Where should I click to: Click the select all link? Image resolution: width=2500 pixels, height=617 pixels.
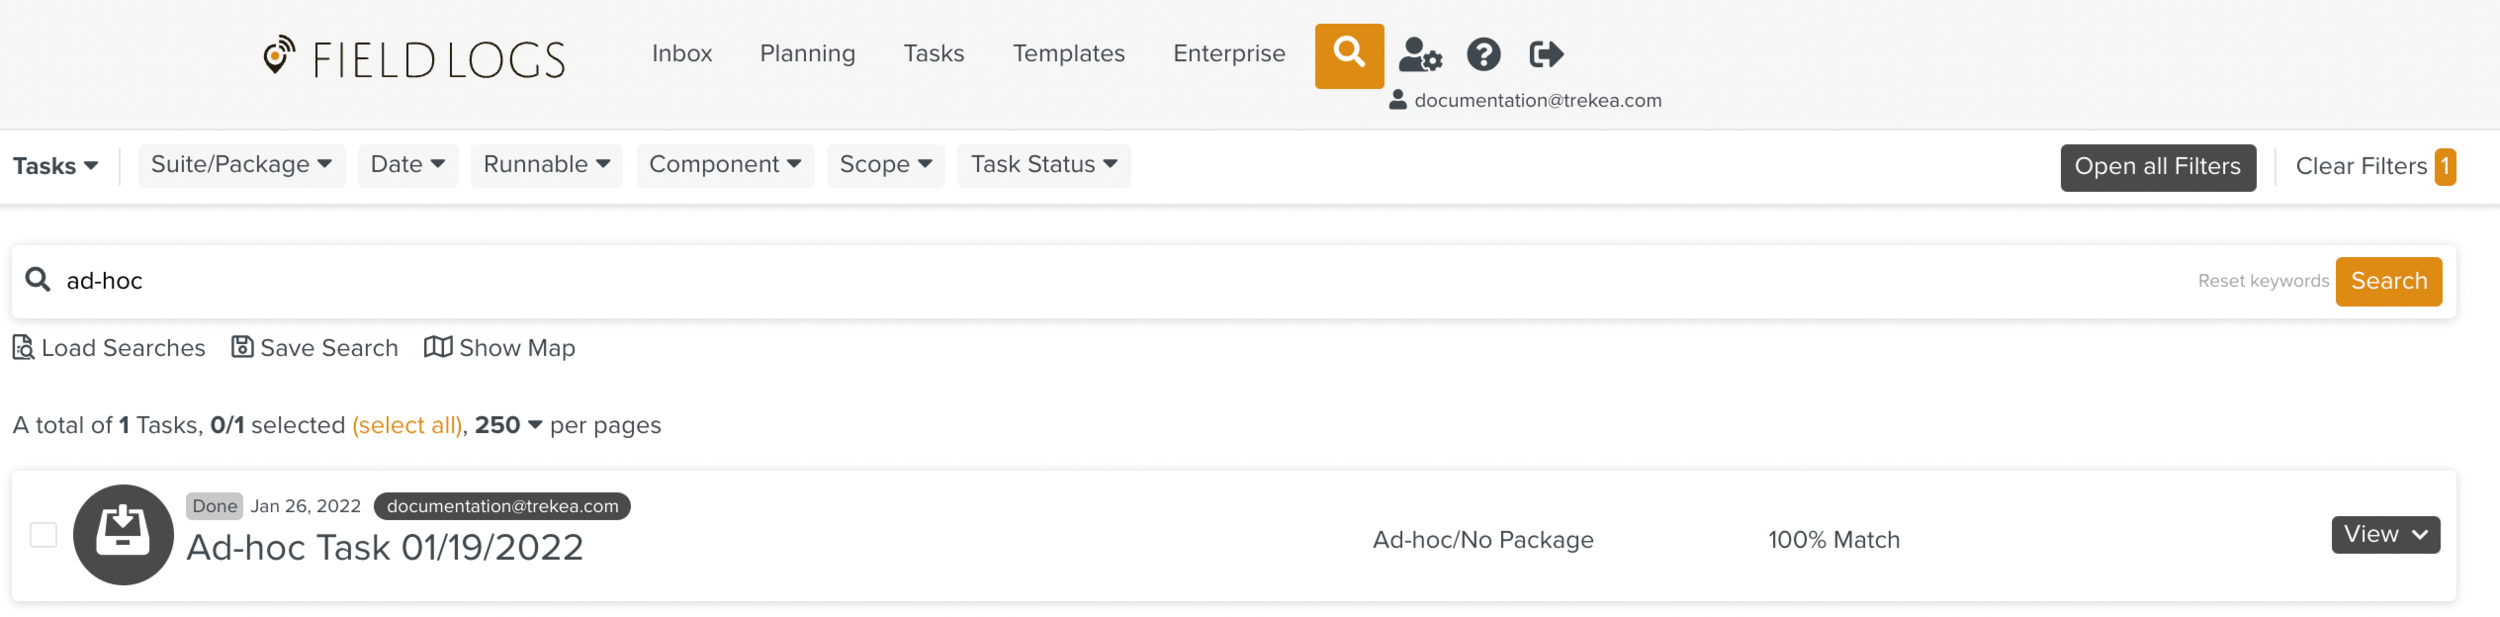(x=407, y=426)
